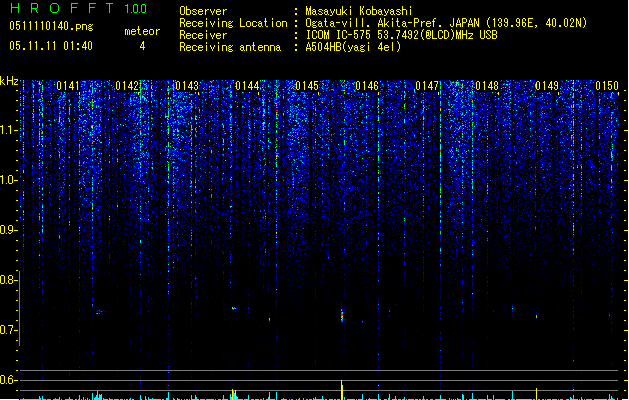629x400 pixels.
Task: Click the meteor count label
Action: coord(142,31)
